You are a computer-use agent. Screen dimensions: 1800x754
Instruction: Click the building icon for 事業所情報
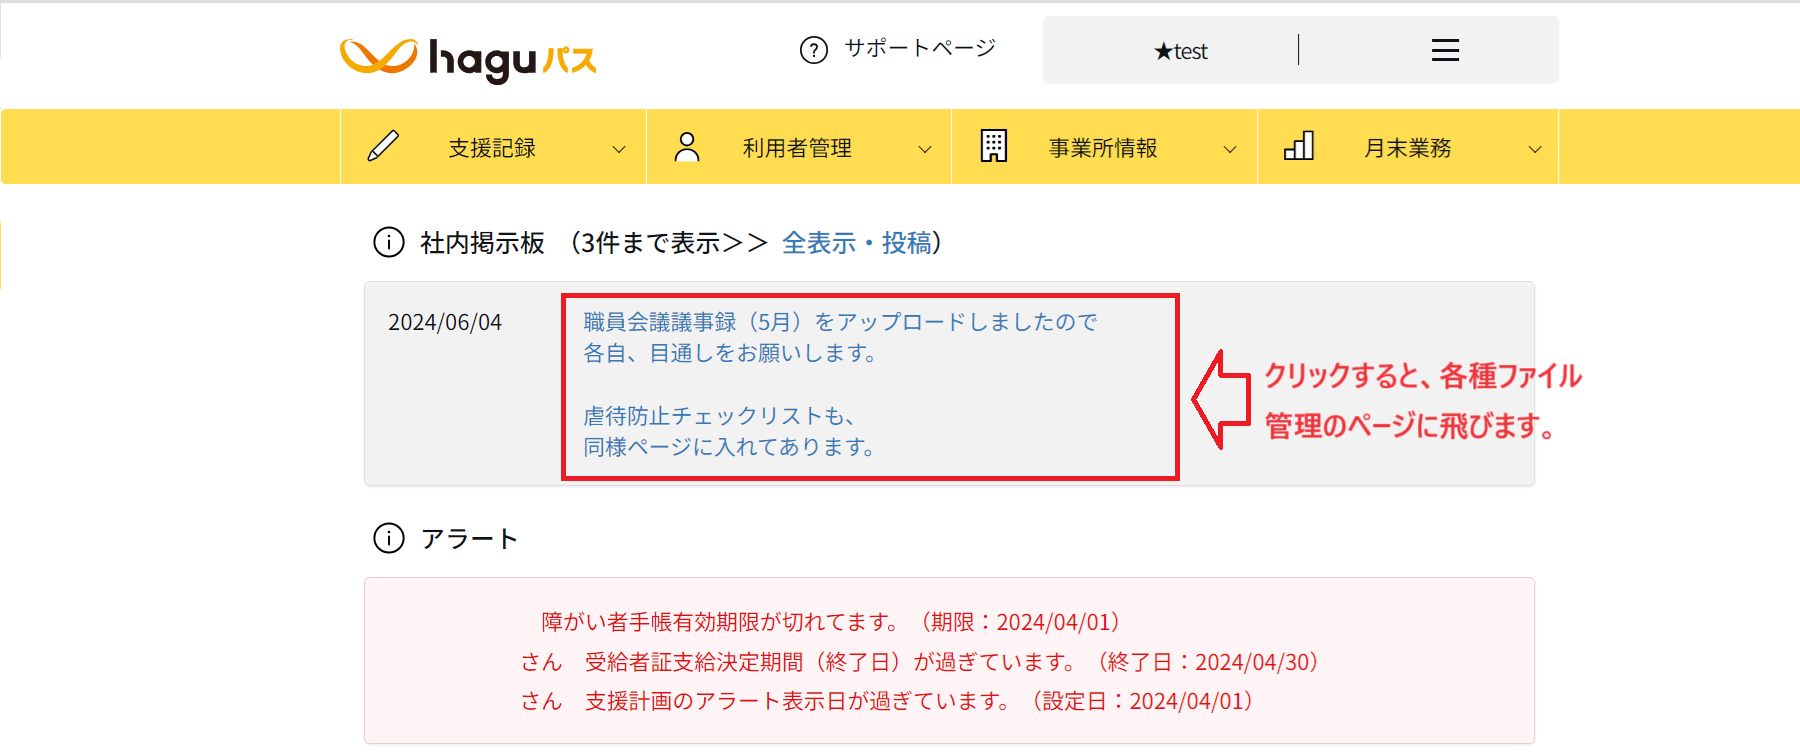point(993,147)
